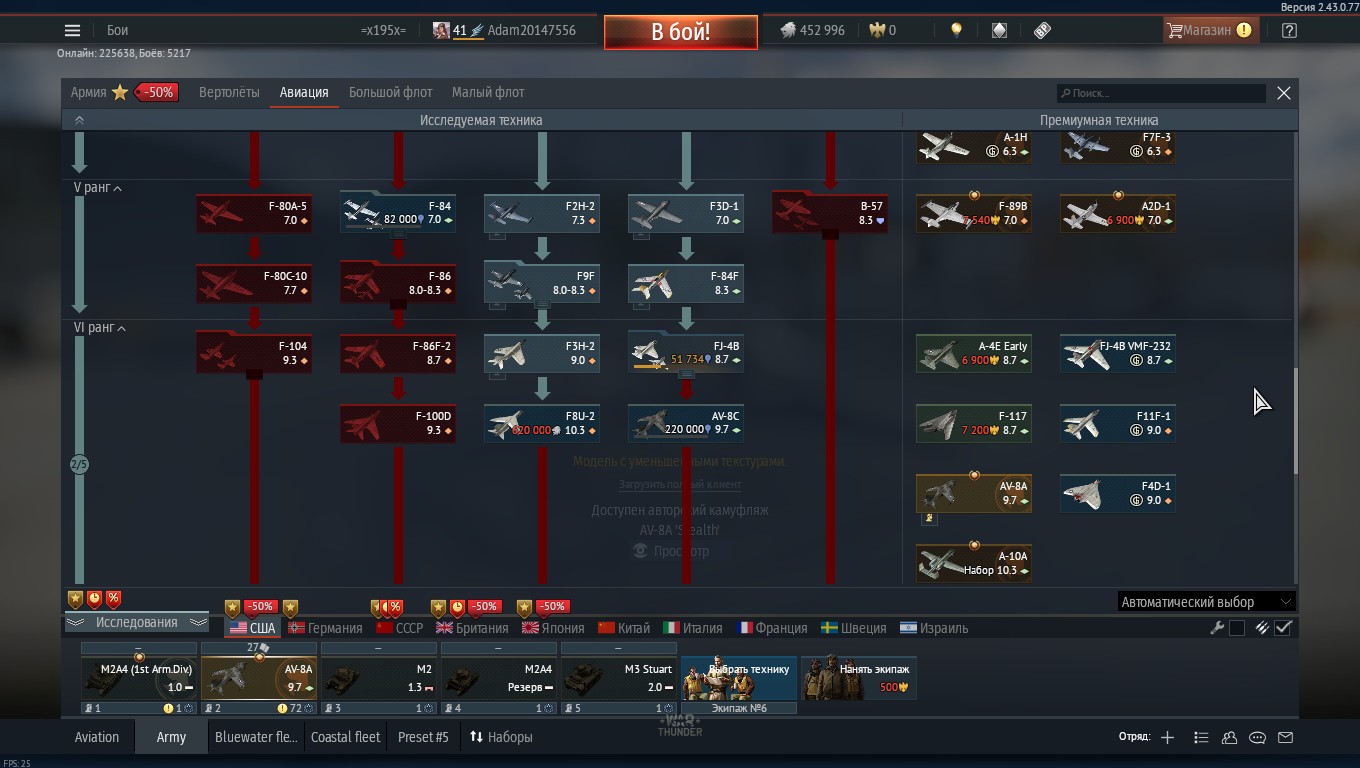Switch to the Армия tab
The height and width of the screenshot is (768, 1360).
point(88,92)
